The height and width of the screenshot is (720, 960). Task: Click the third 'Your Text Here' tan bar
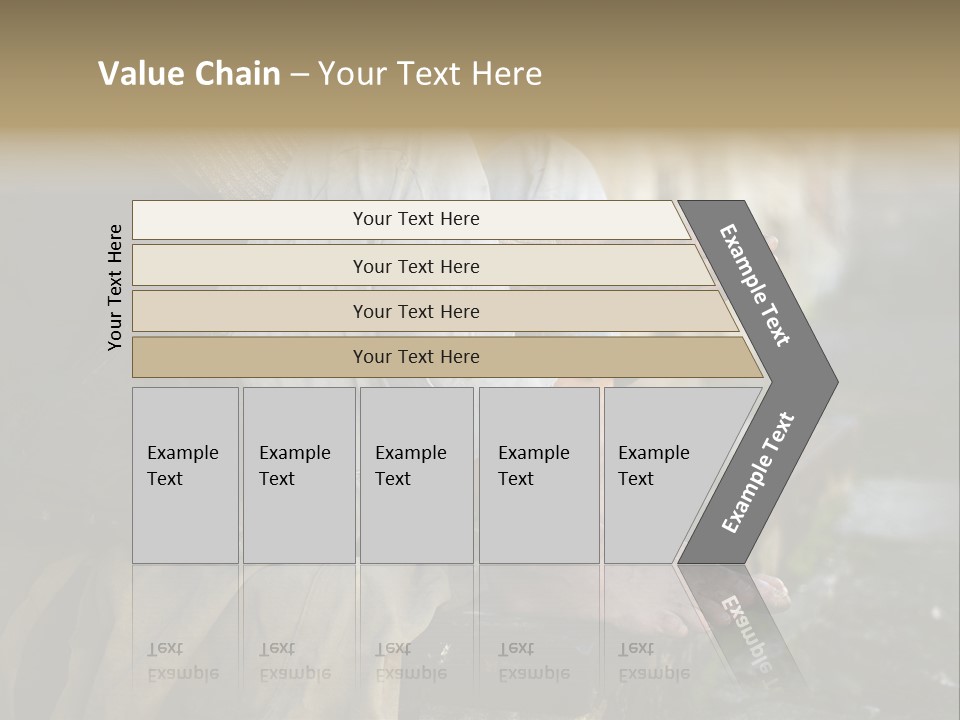(435, 311)
